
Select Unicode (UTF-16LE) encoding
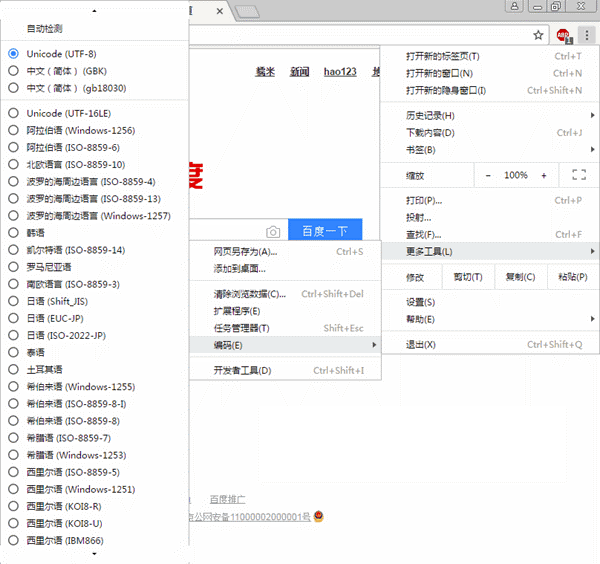click(x=95, y=113)
